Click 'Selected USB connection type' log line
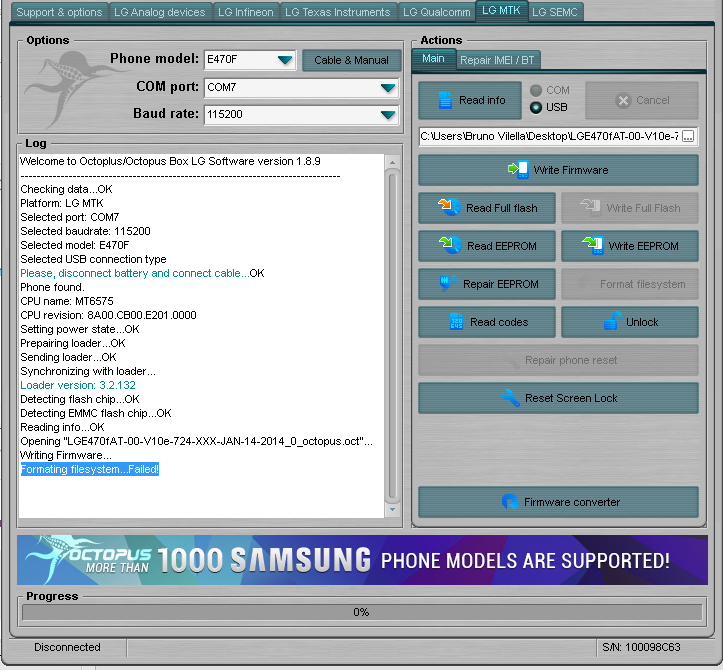Image resolution: width=723 pixels, height=671 pixels. (93, 259)
